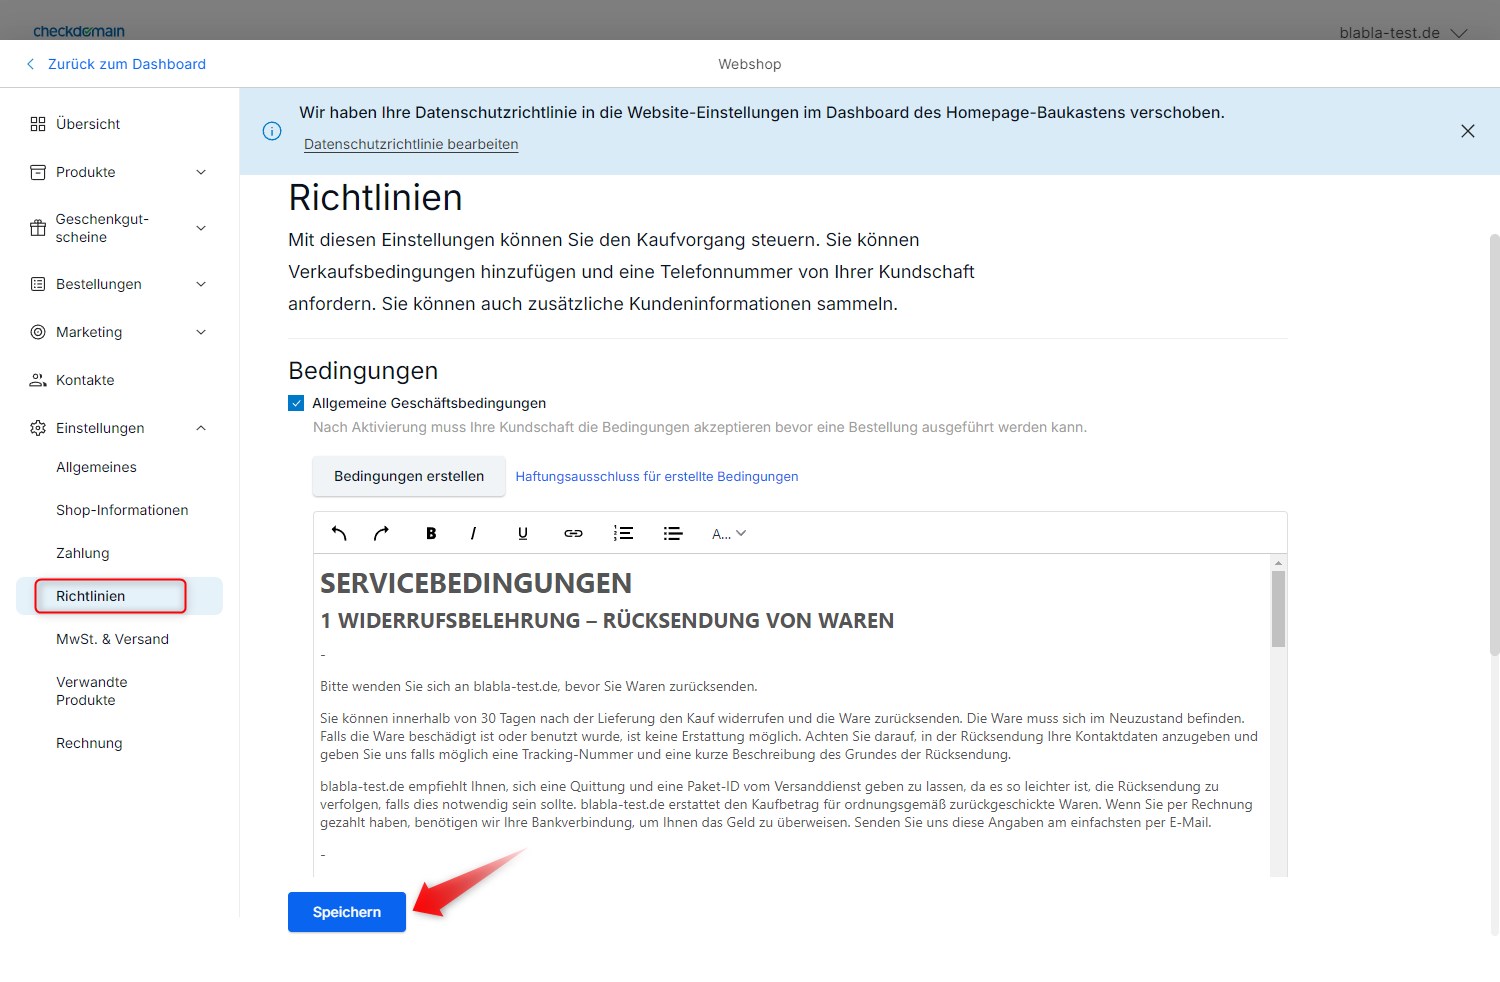The image size is (1500, 982).
Task: Insert a hyperlink in the conditions editor
Action: 572,532
